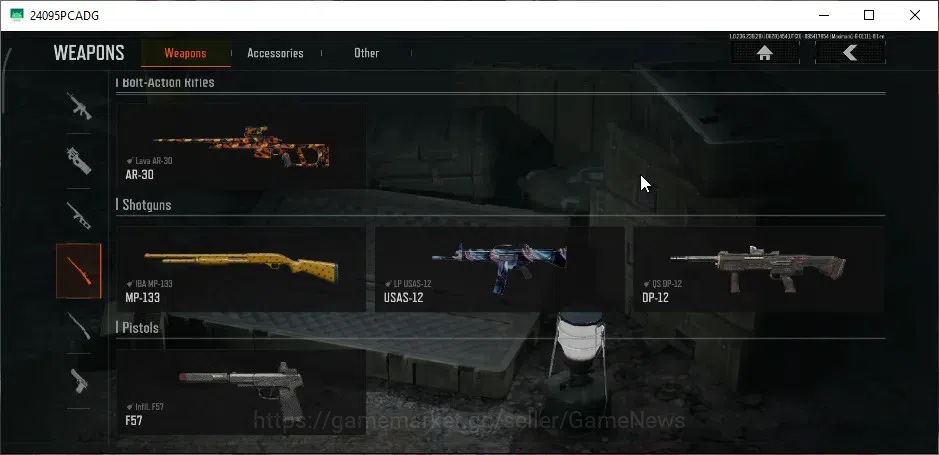Select the bolt-action rifle sidebar icon

tap(78, 326)
